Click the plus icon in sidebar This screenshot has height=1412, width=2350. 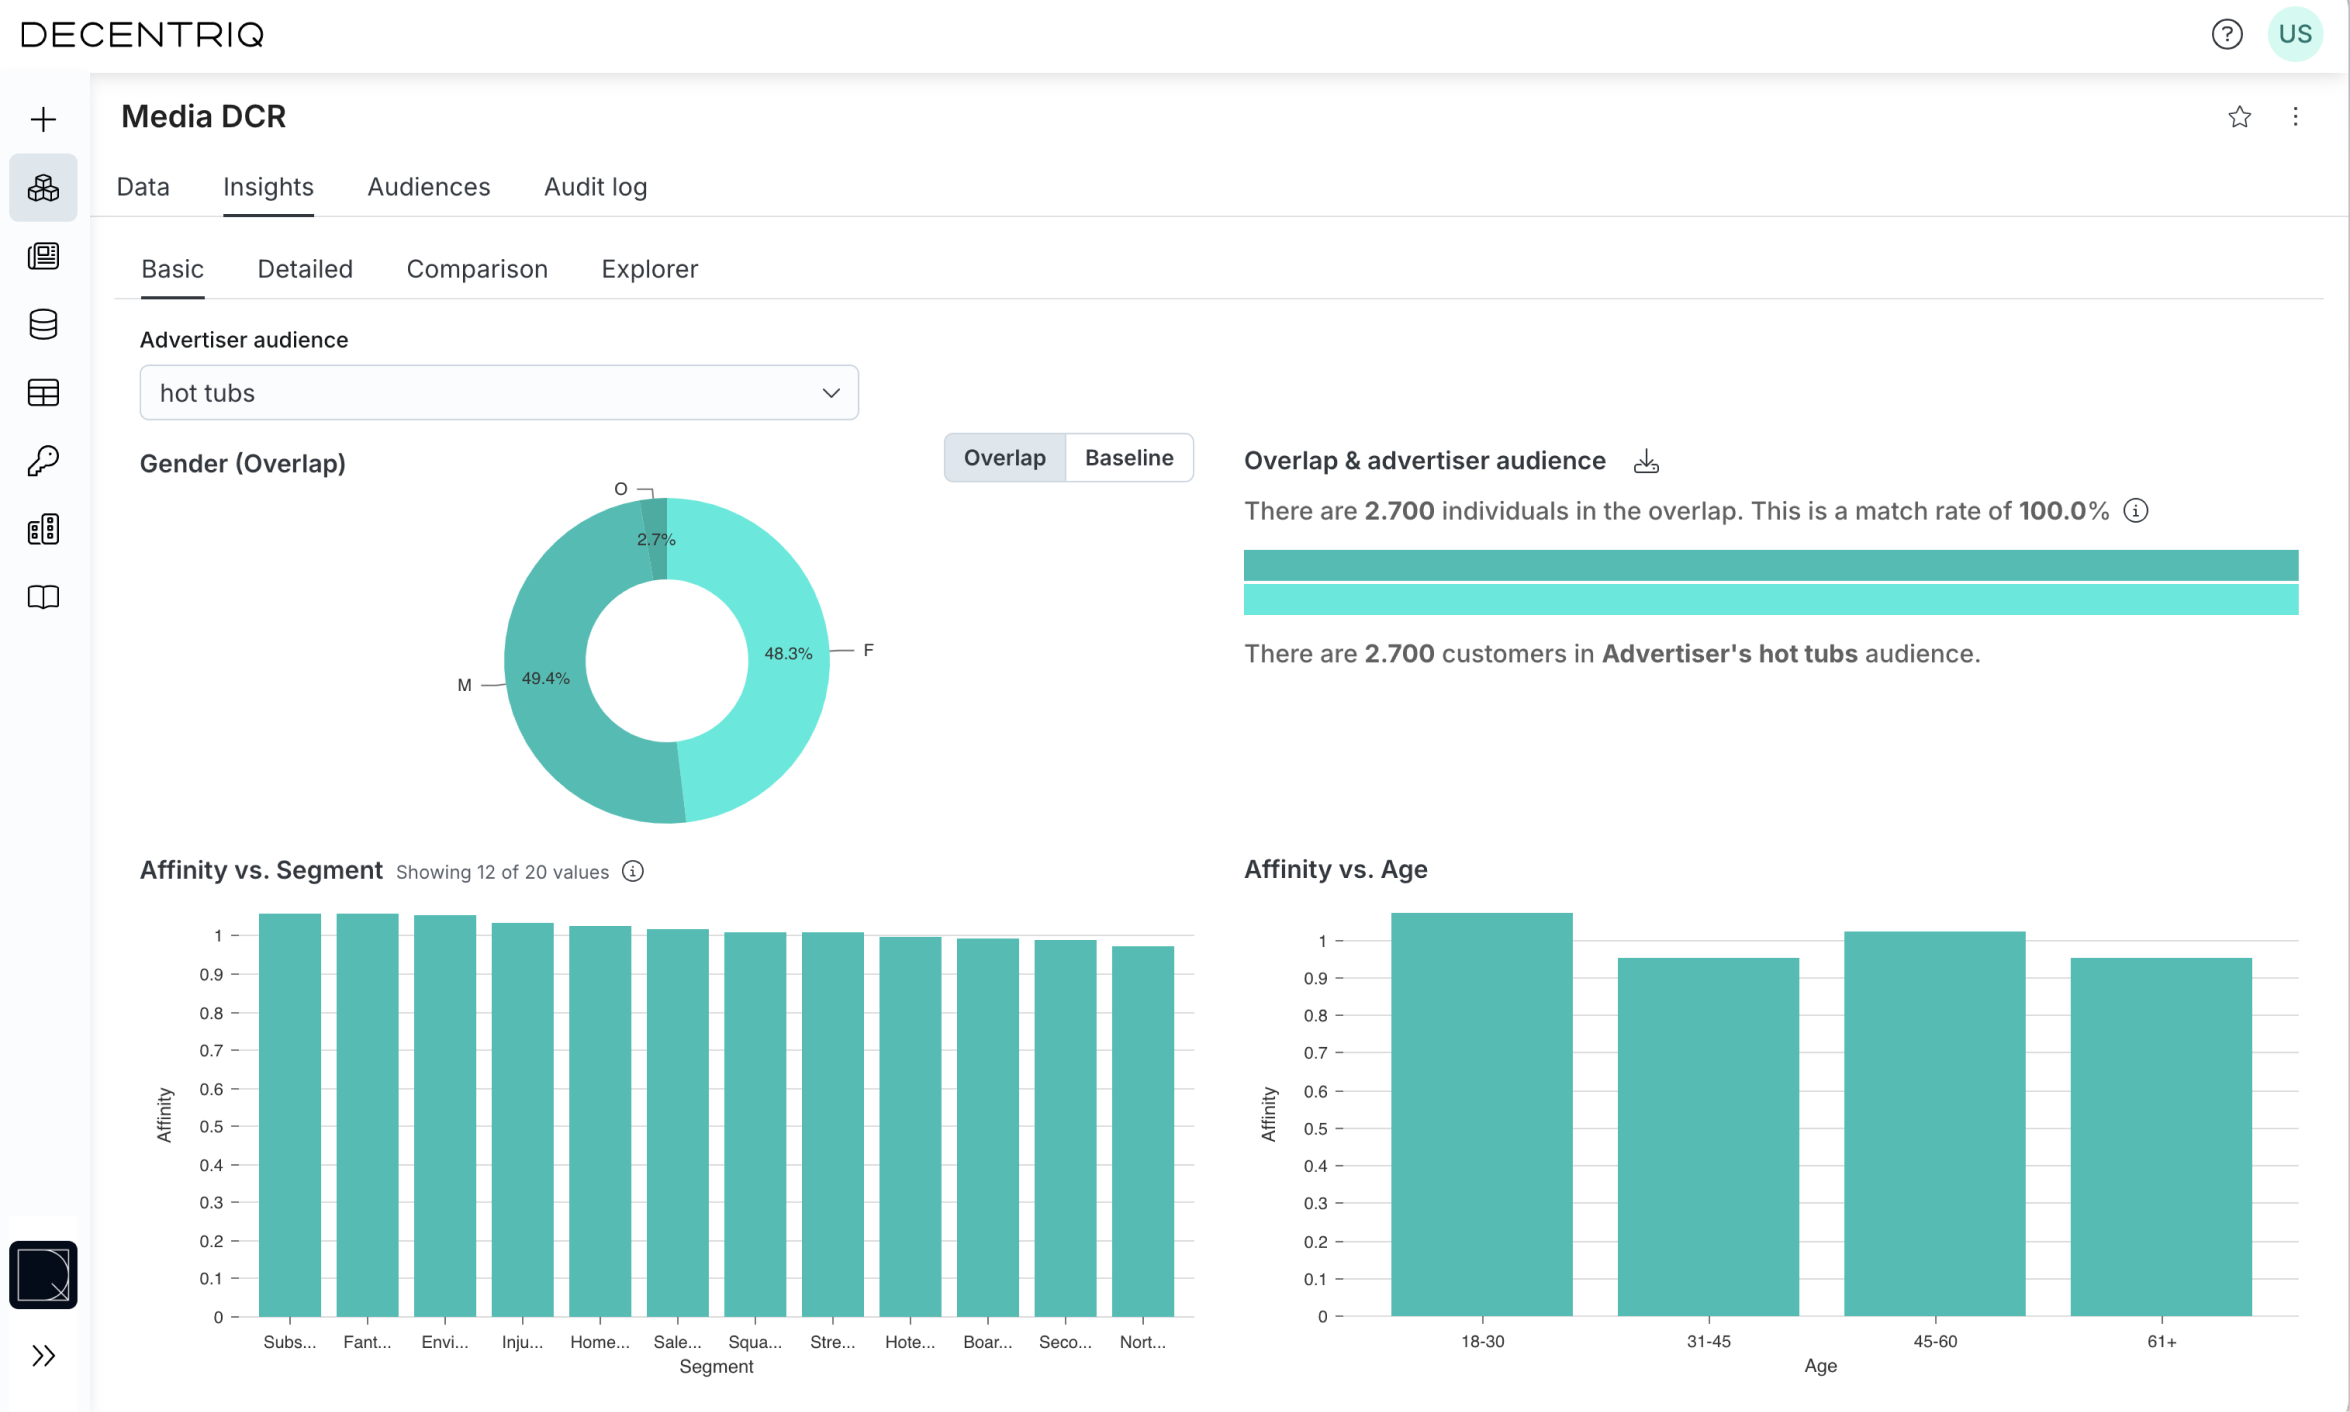(43, 120)
